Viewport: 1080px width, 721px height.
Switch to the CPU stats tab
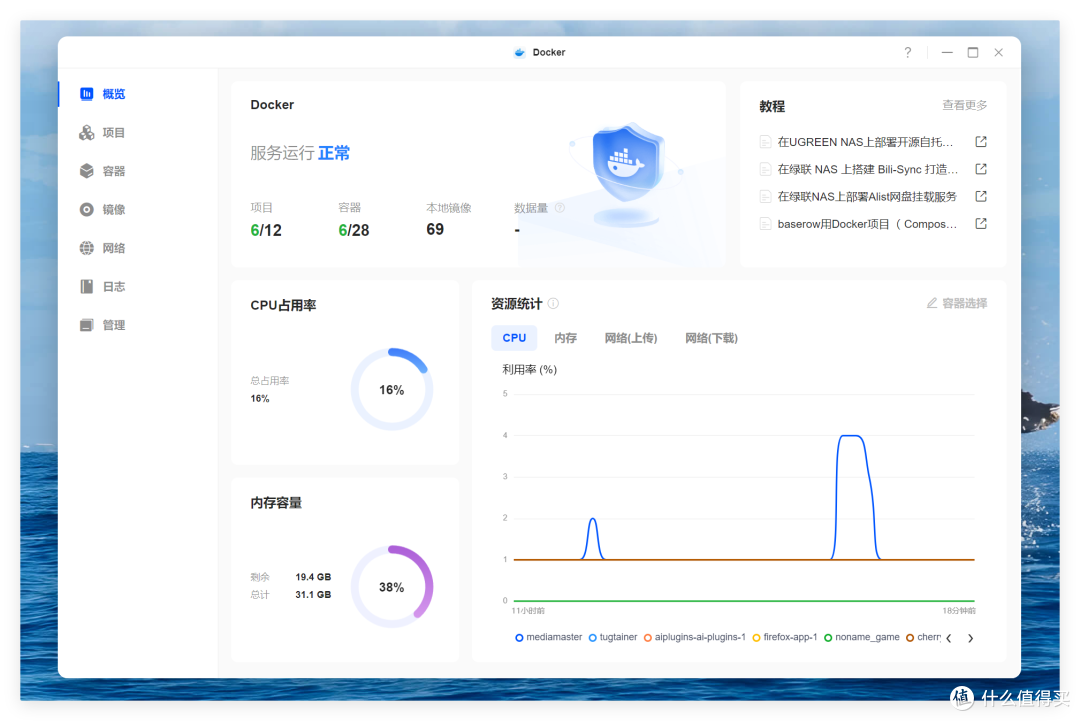514,338
